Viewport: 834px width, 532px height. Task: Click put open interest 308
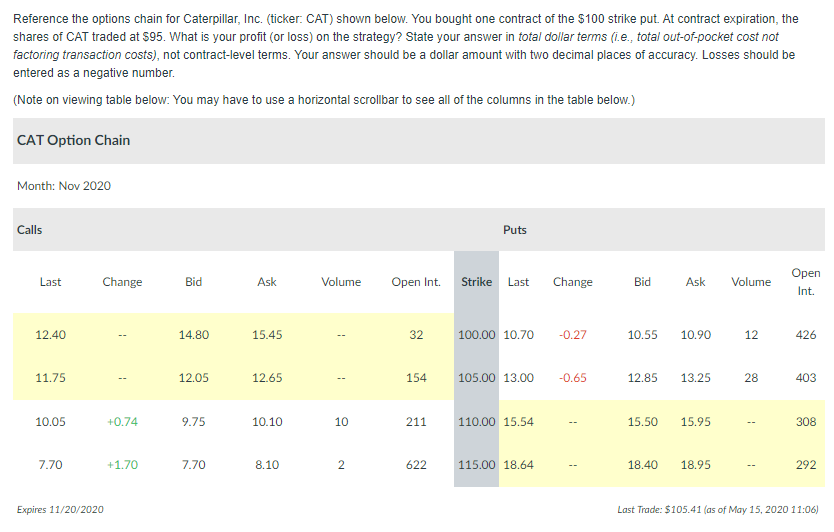805,422
